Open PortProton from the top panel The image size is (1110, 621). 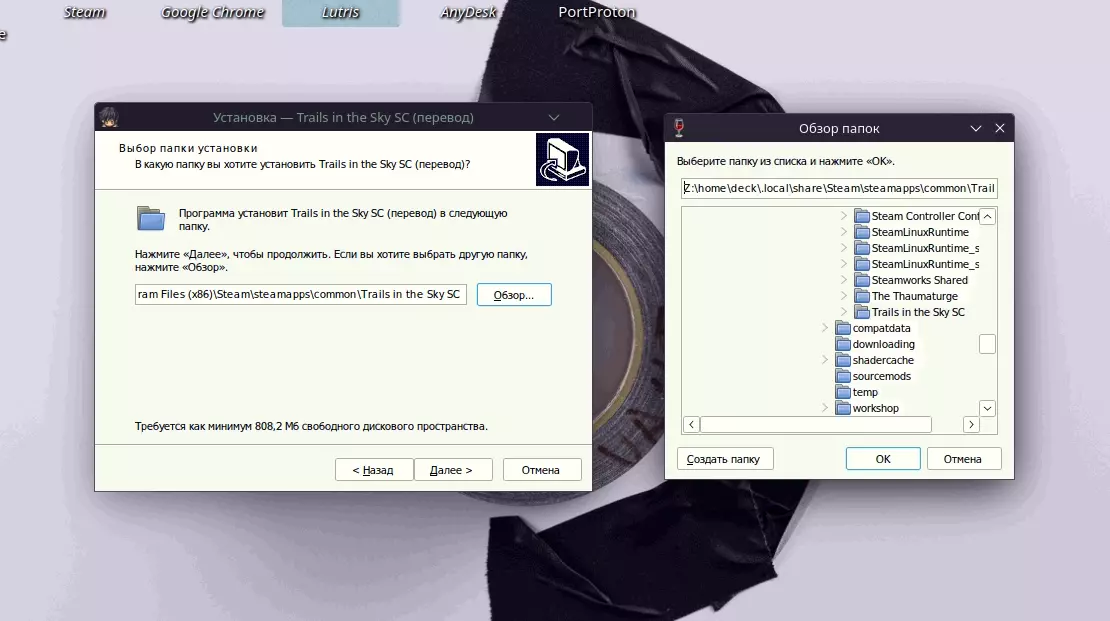point(597,12)
